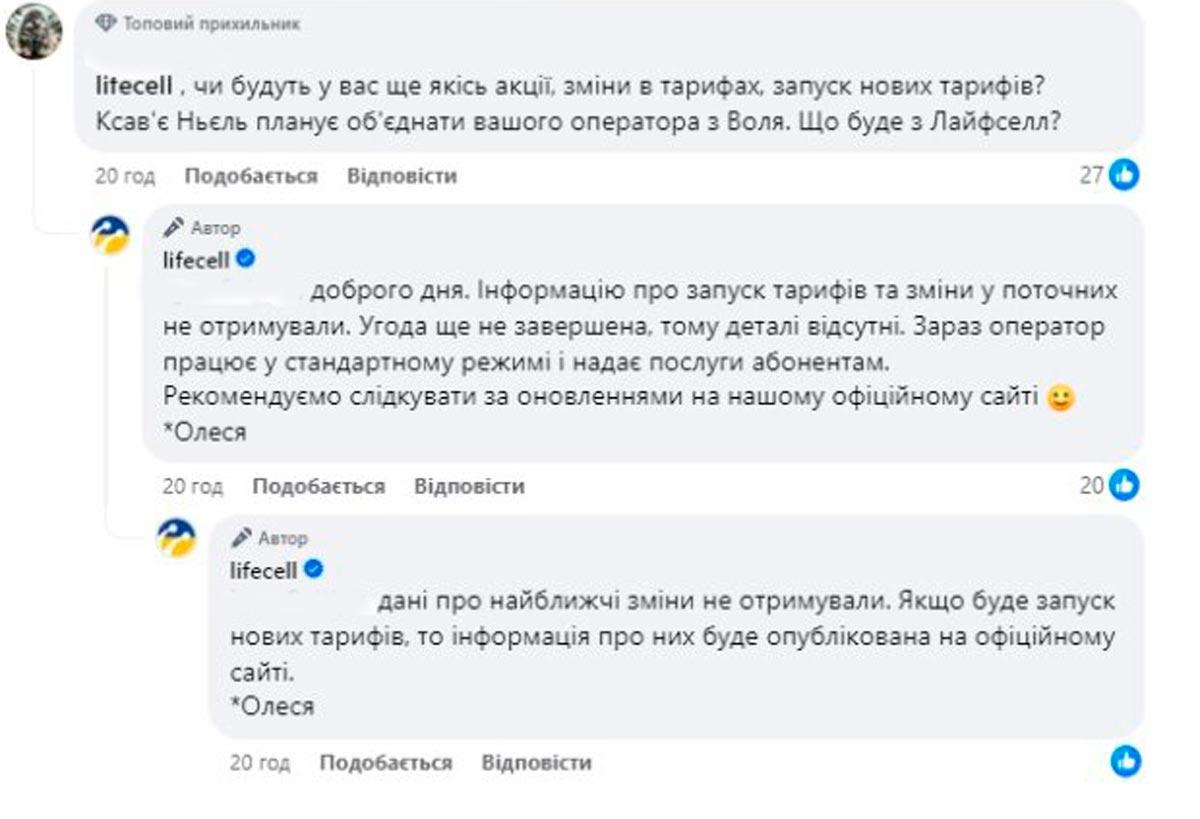Click the verified checkmark in the "найближчі зміни" reply
This screenshot has height=819, width=1200.
click(x=313, y=570)
